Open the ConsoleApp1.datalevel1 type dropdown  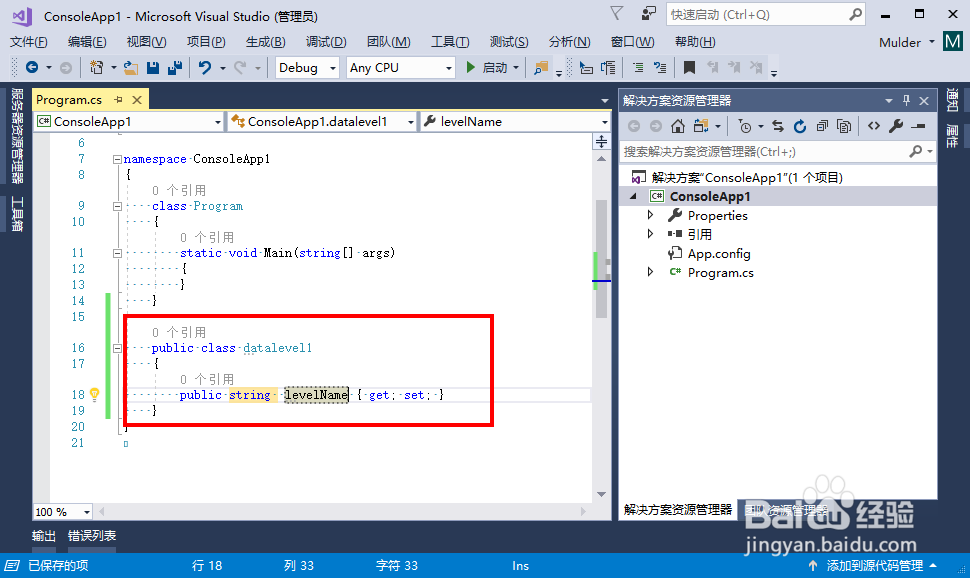tap(411, 122)
